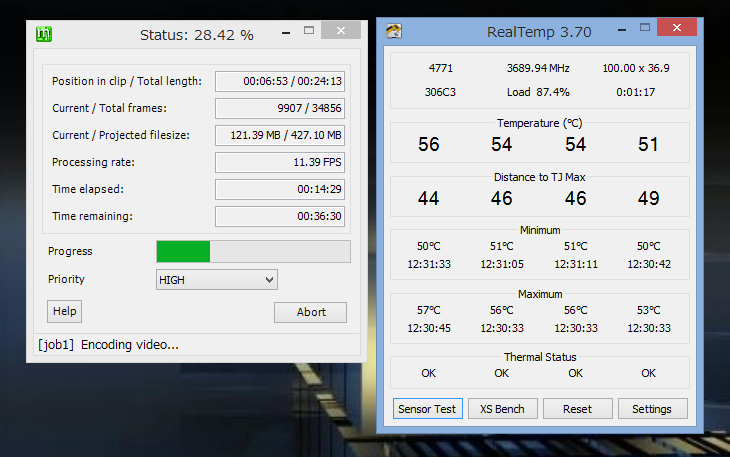Click the Distance to TJ Max value 44

click(428, 198)
